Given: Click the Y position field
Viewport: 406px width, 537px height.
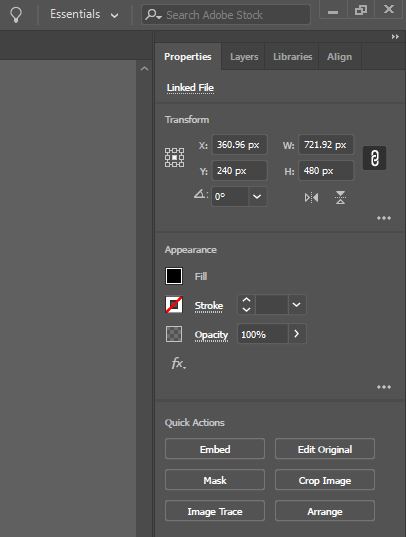Looking at the screenshot, I should click(239, 171).
